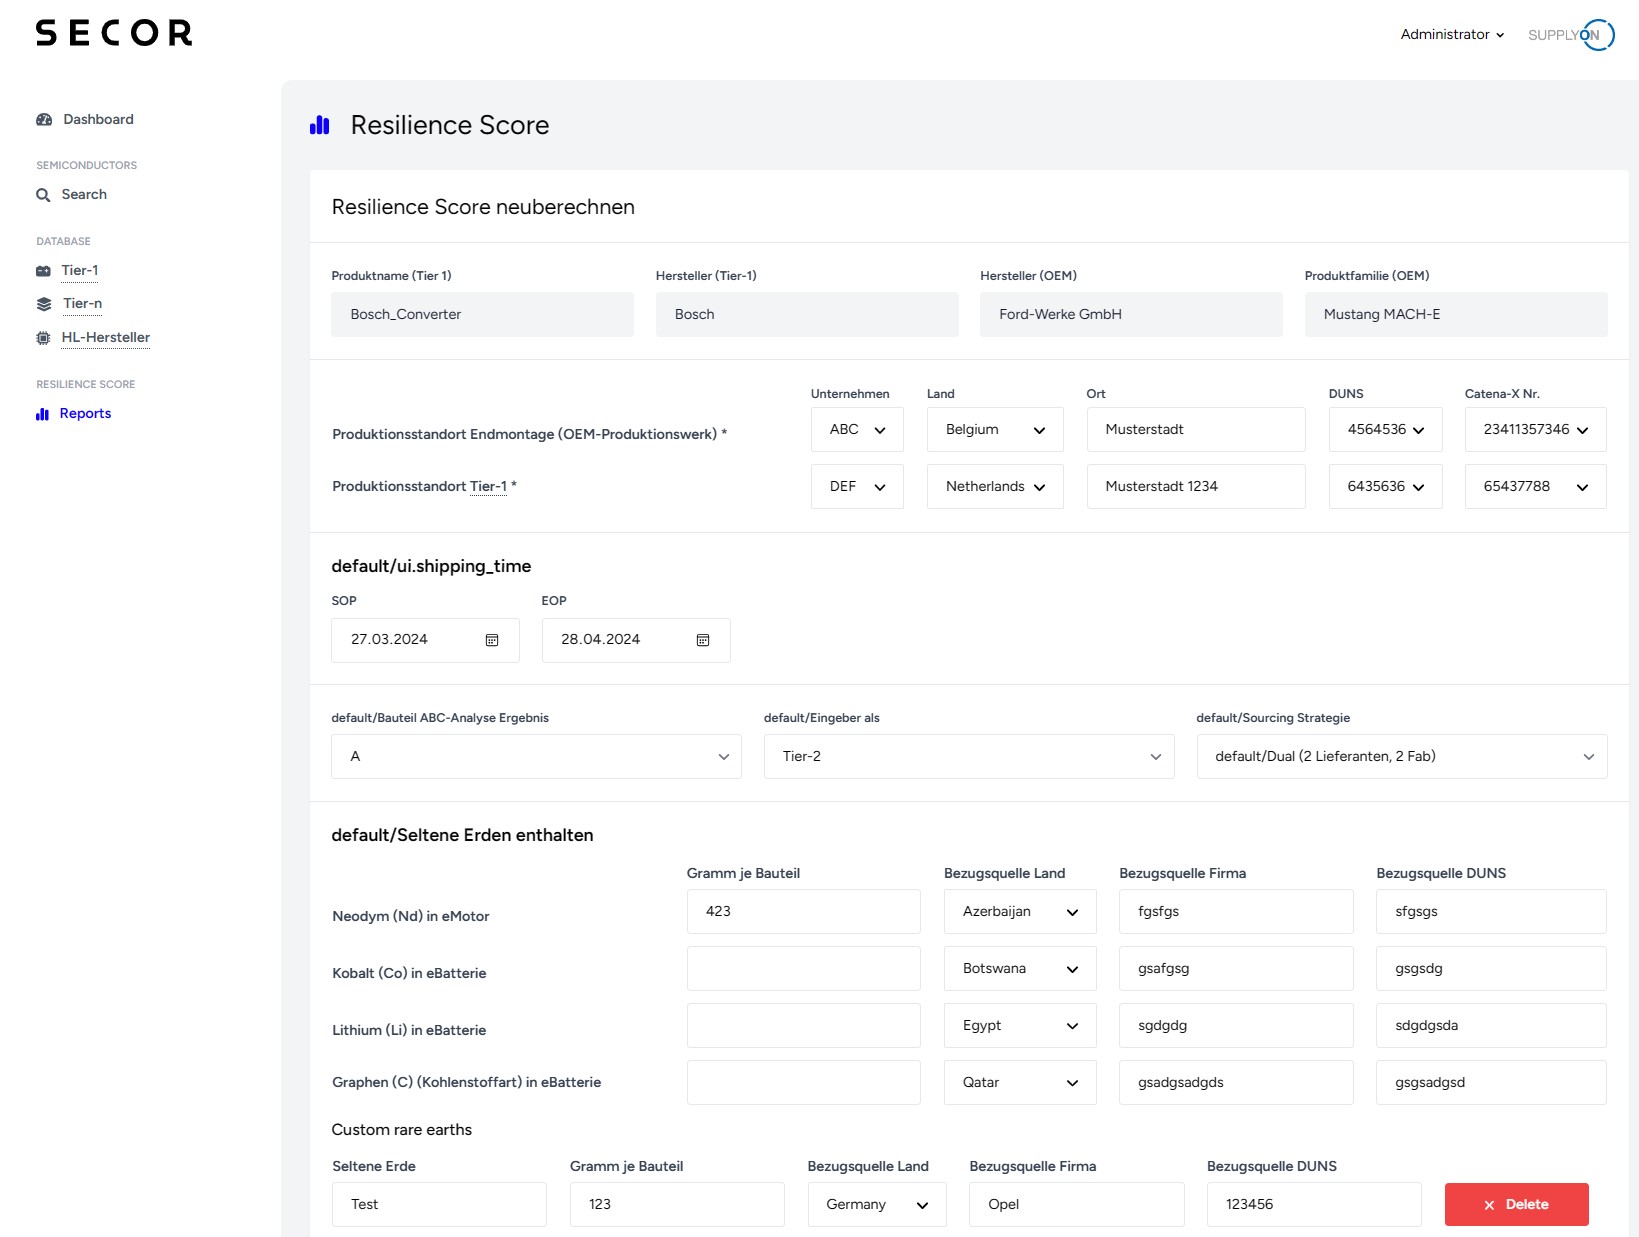
Task: Click the Resilience Score header chart icon
Action: tap(320, 125)
